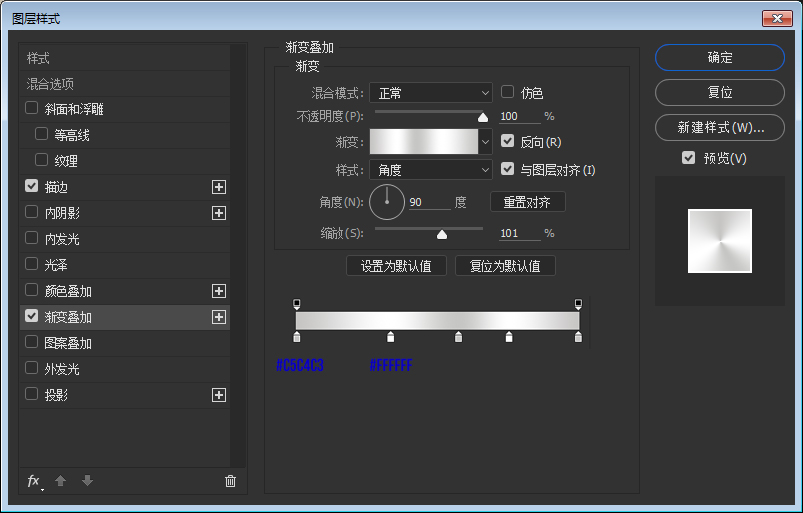Image resolution: width=803 pixels, height=513 pixels.
Task: Click the second color stop #FFFFFF
Action: [391, 336]
